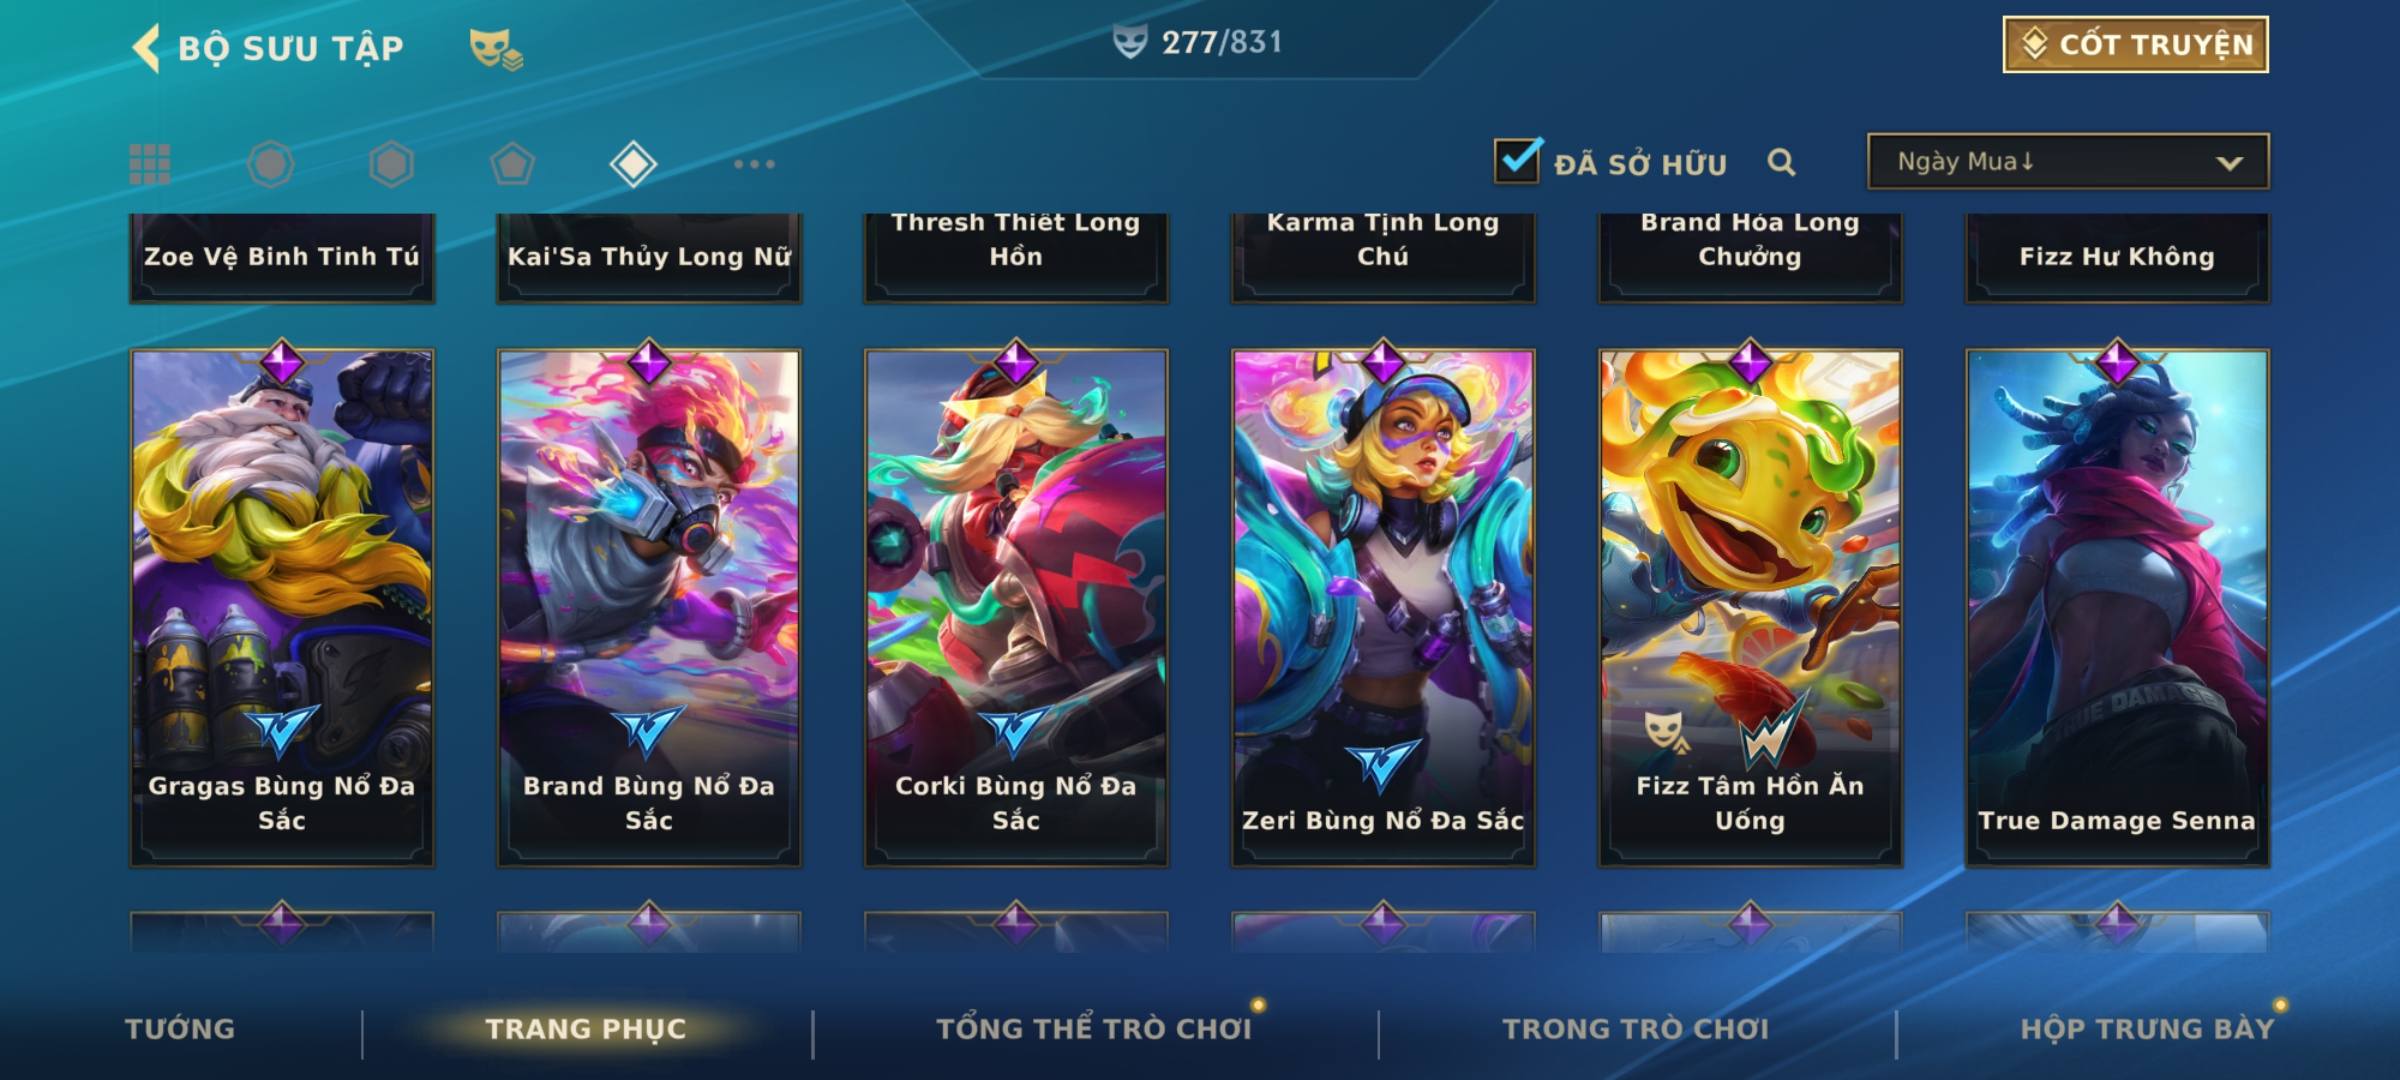Select the pentagon rarity filter icon
2400x1080 pixels.
pos(512,164)
